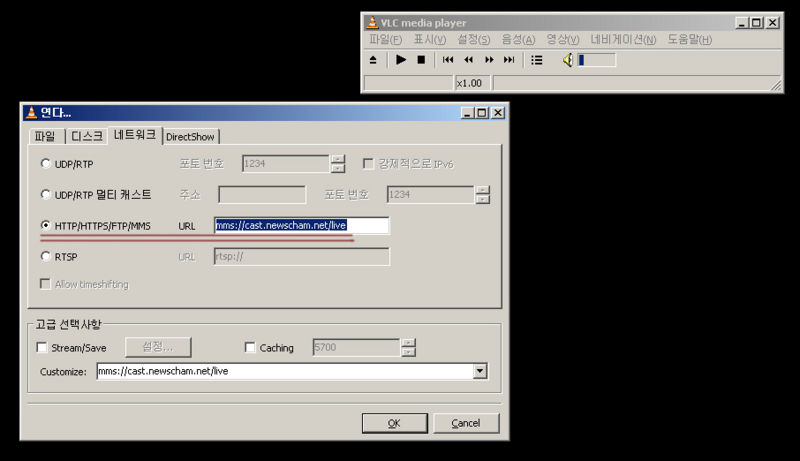
Task: Skip to previous track in VLC
Action: click(448, 60)
